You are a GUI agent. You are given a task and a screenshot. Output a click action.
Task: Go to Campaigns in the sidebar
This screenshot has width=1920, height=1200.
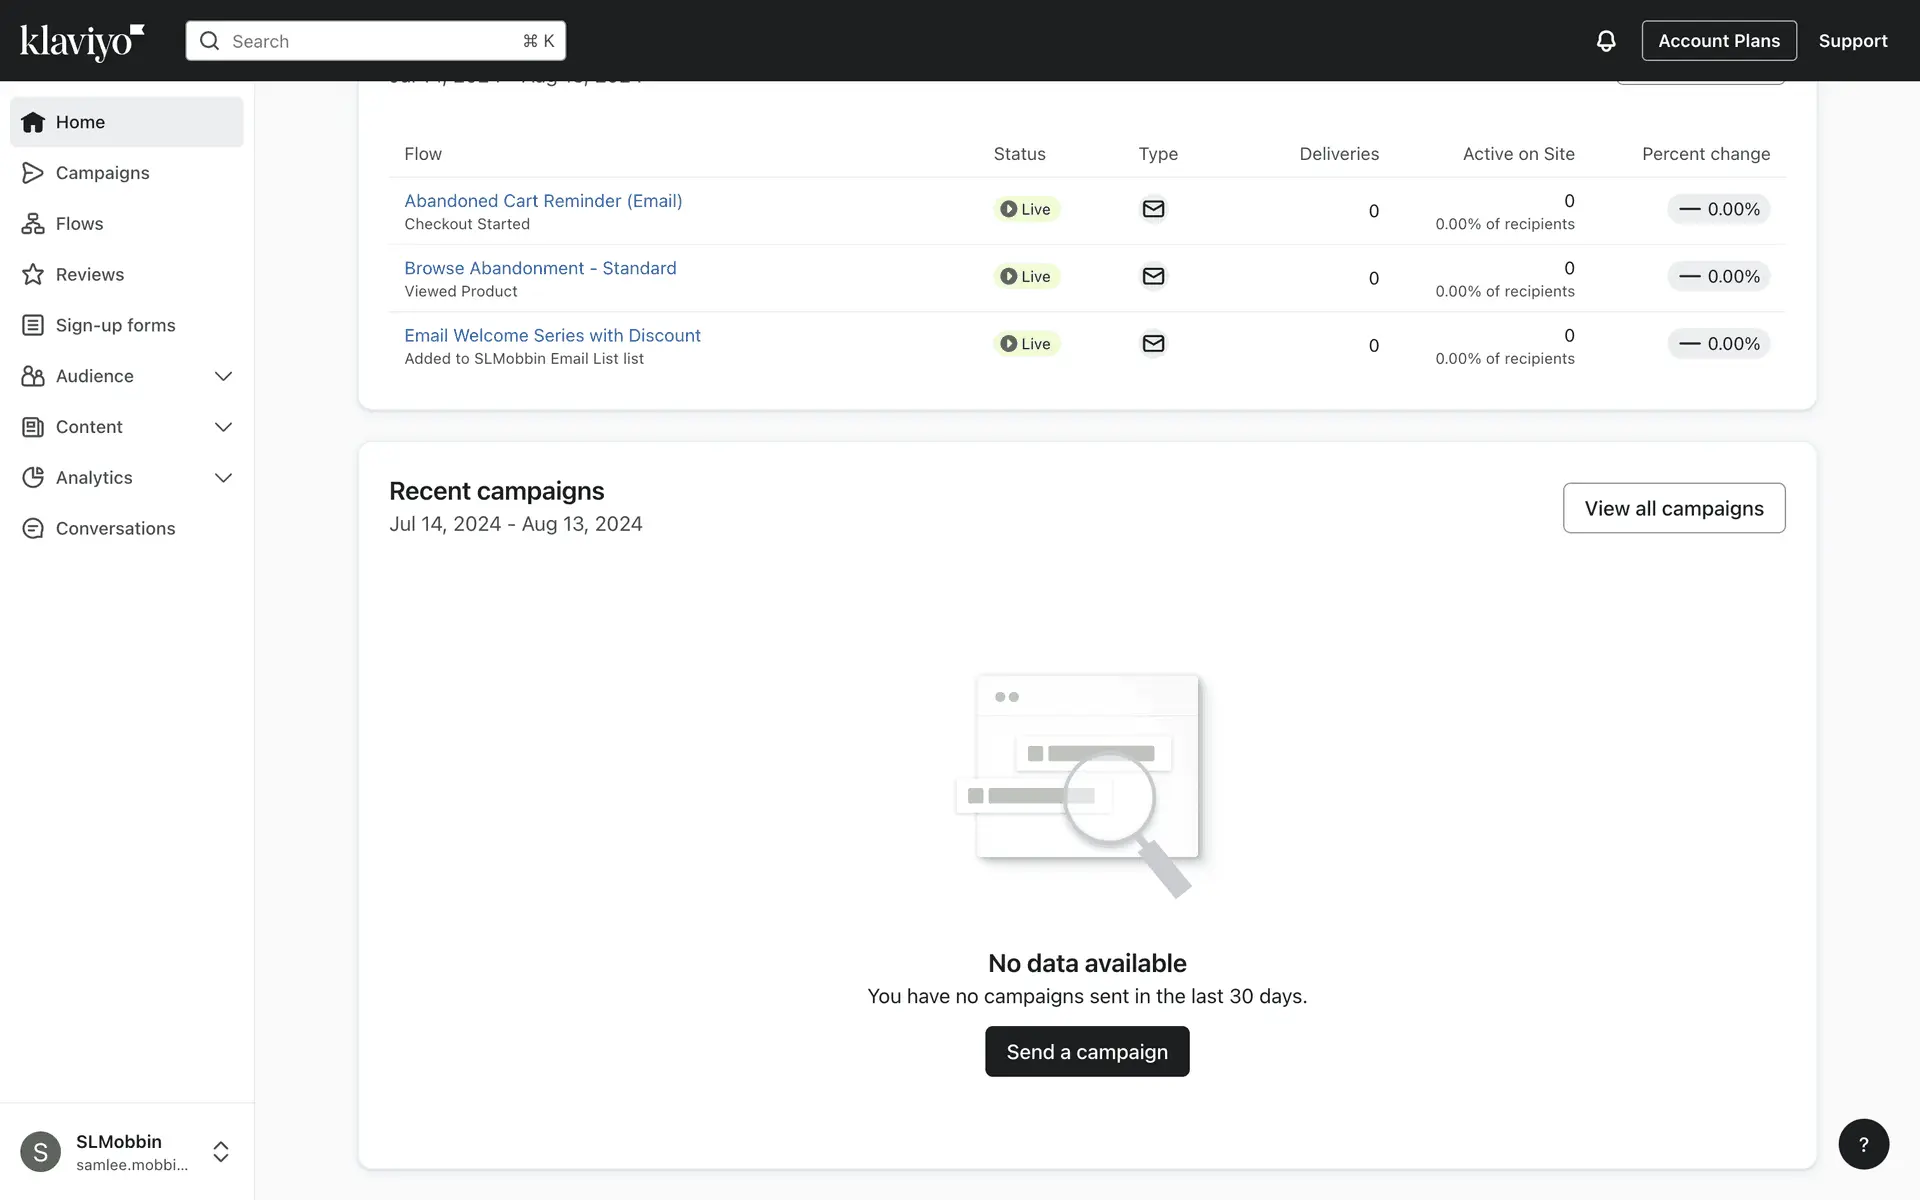click(x=102, y=173)
